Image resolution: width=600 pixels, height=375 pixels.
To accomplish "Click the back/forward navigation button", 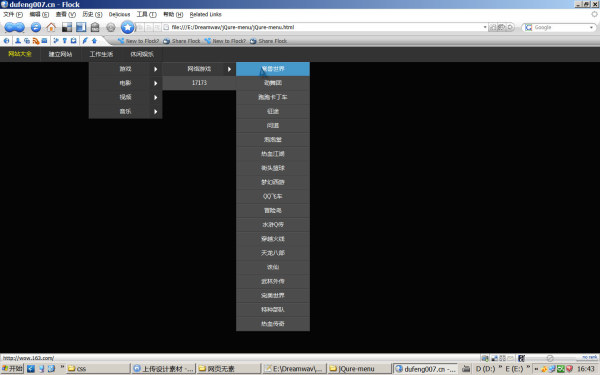I will pos(15,27).
